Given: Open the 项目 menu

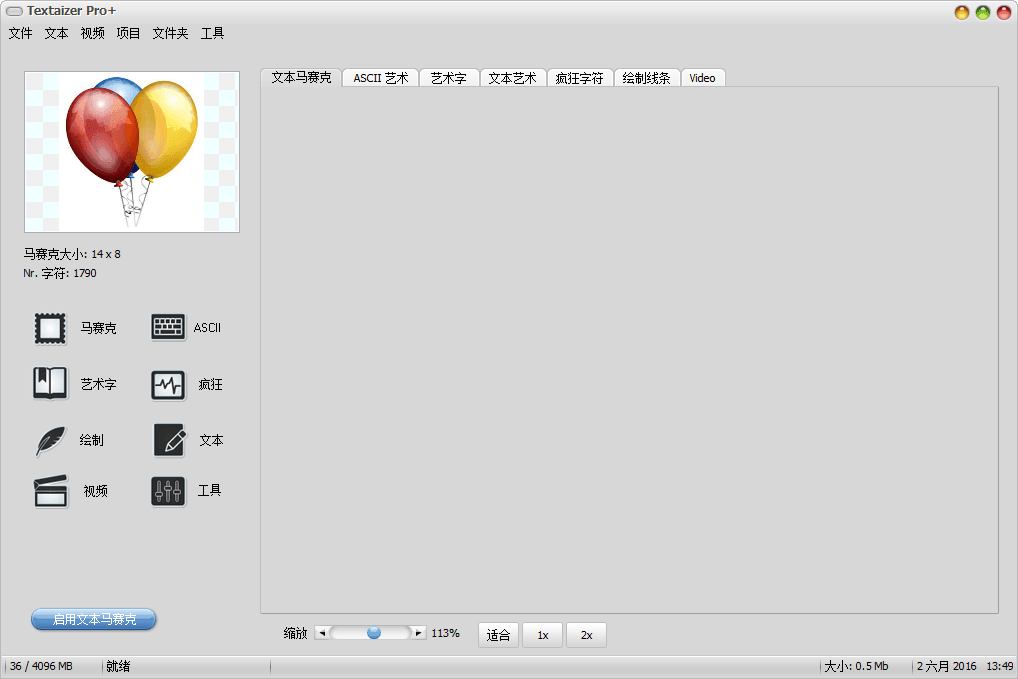Looking at the screenshot, I should click(128, 33).
